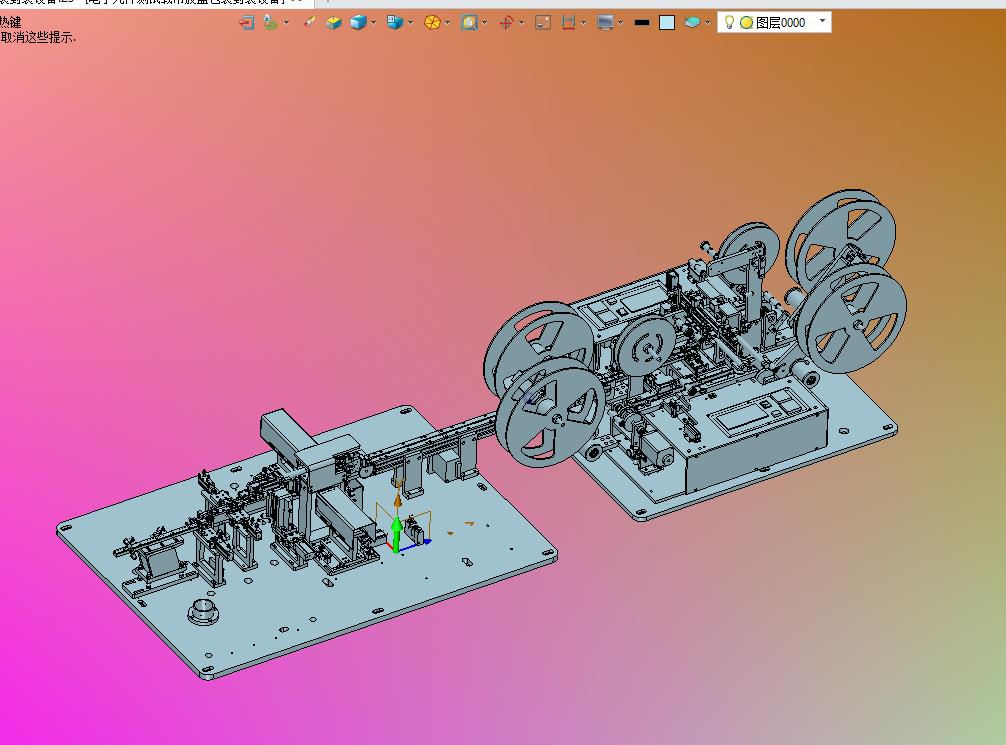Click the exit-door icon in the toolbar
Image resolution: width=1006 pixels, height=745 pixels.
246,22
